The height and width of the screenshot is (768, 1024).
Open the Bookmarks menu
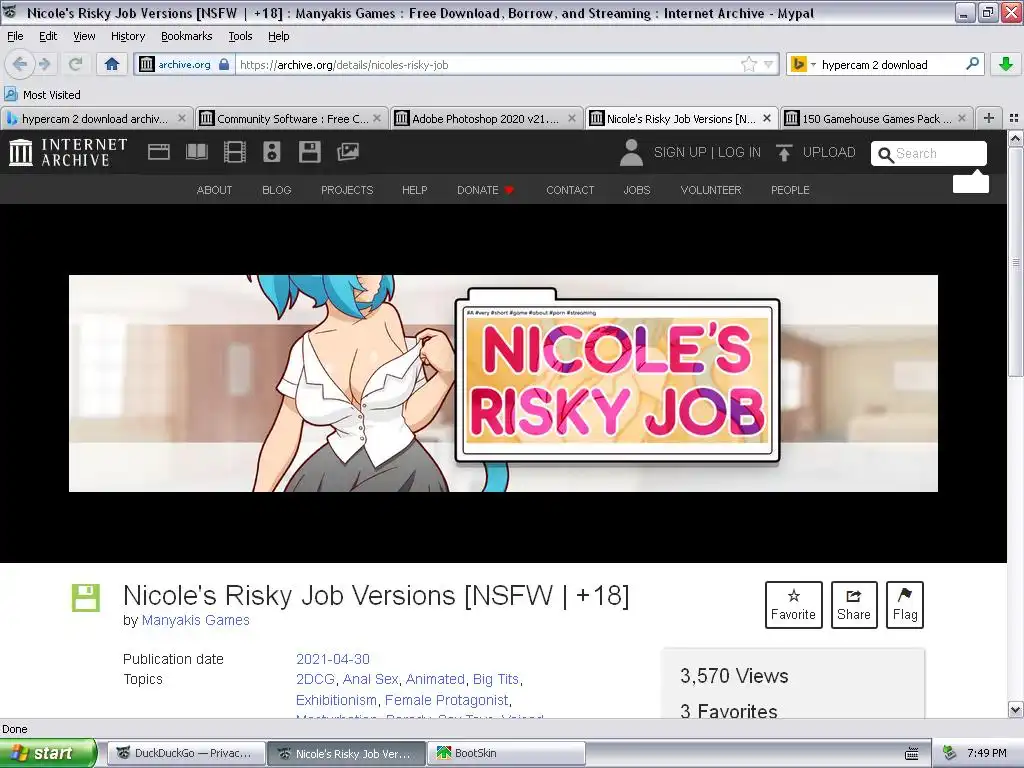[x=187, y=37]
